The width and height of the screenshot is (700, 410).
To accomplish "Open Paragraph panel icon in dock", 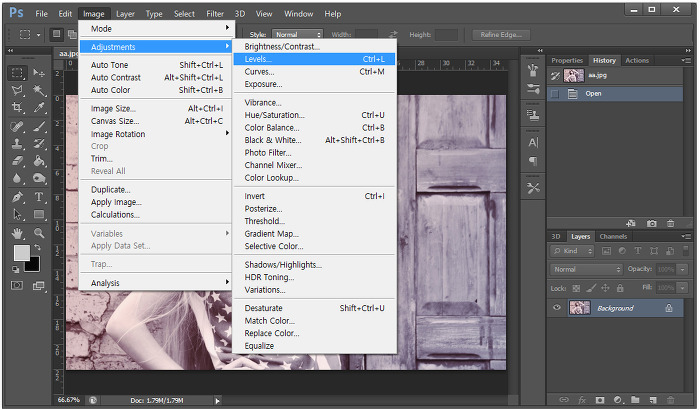I will click(x=533, y=161).
